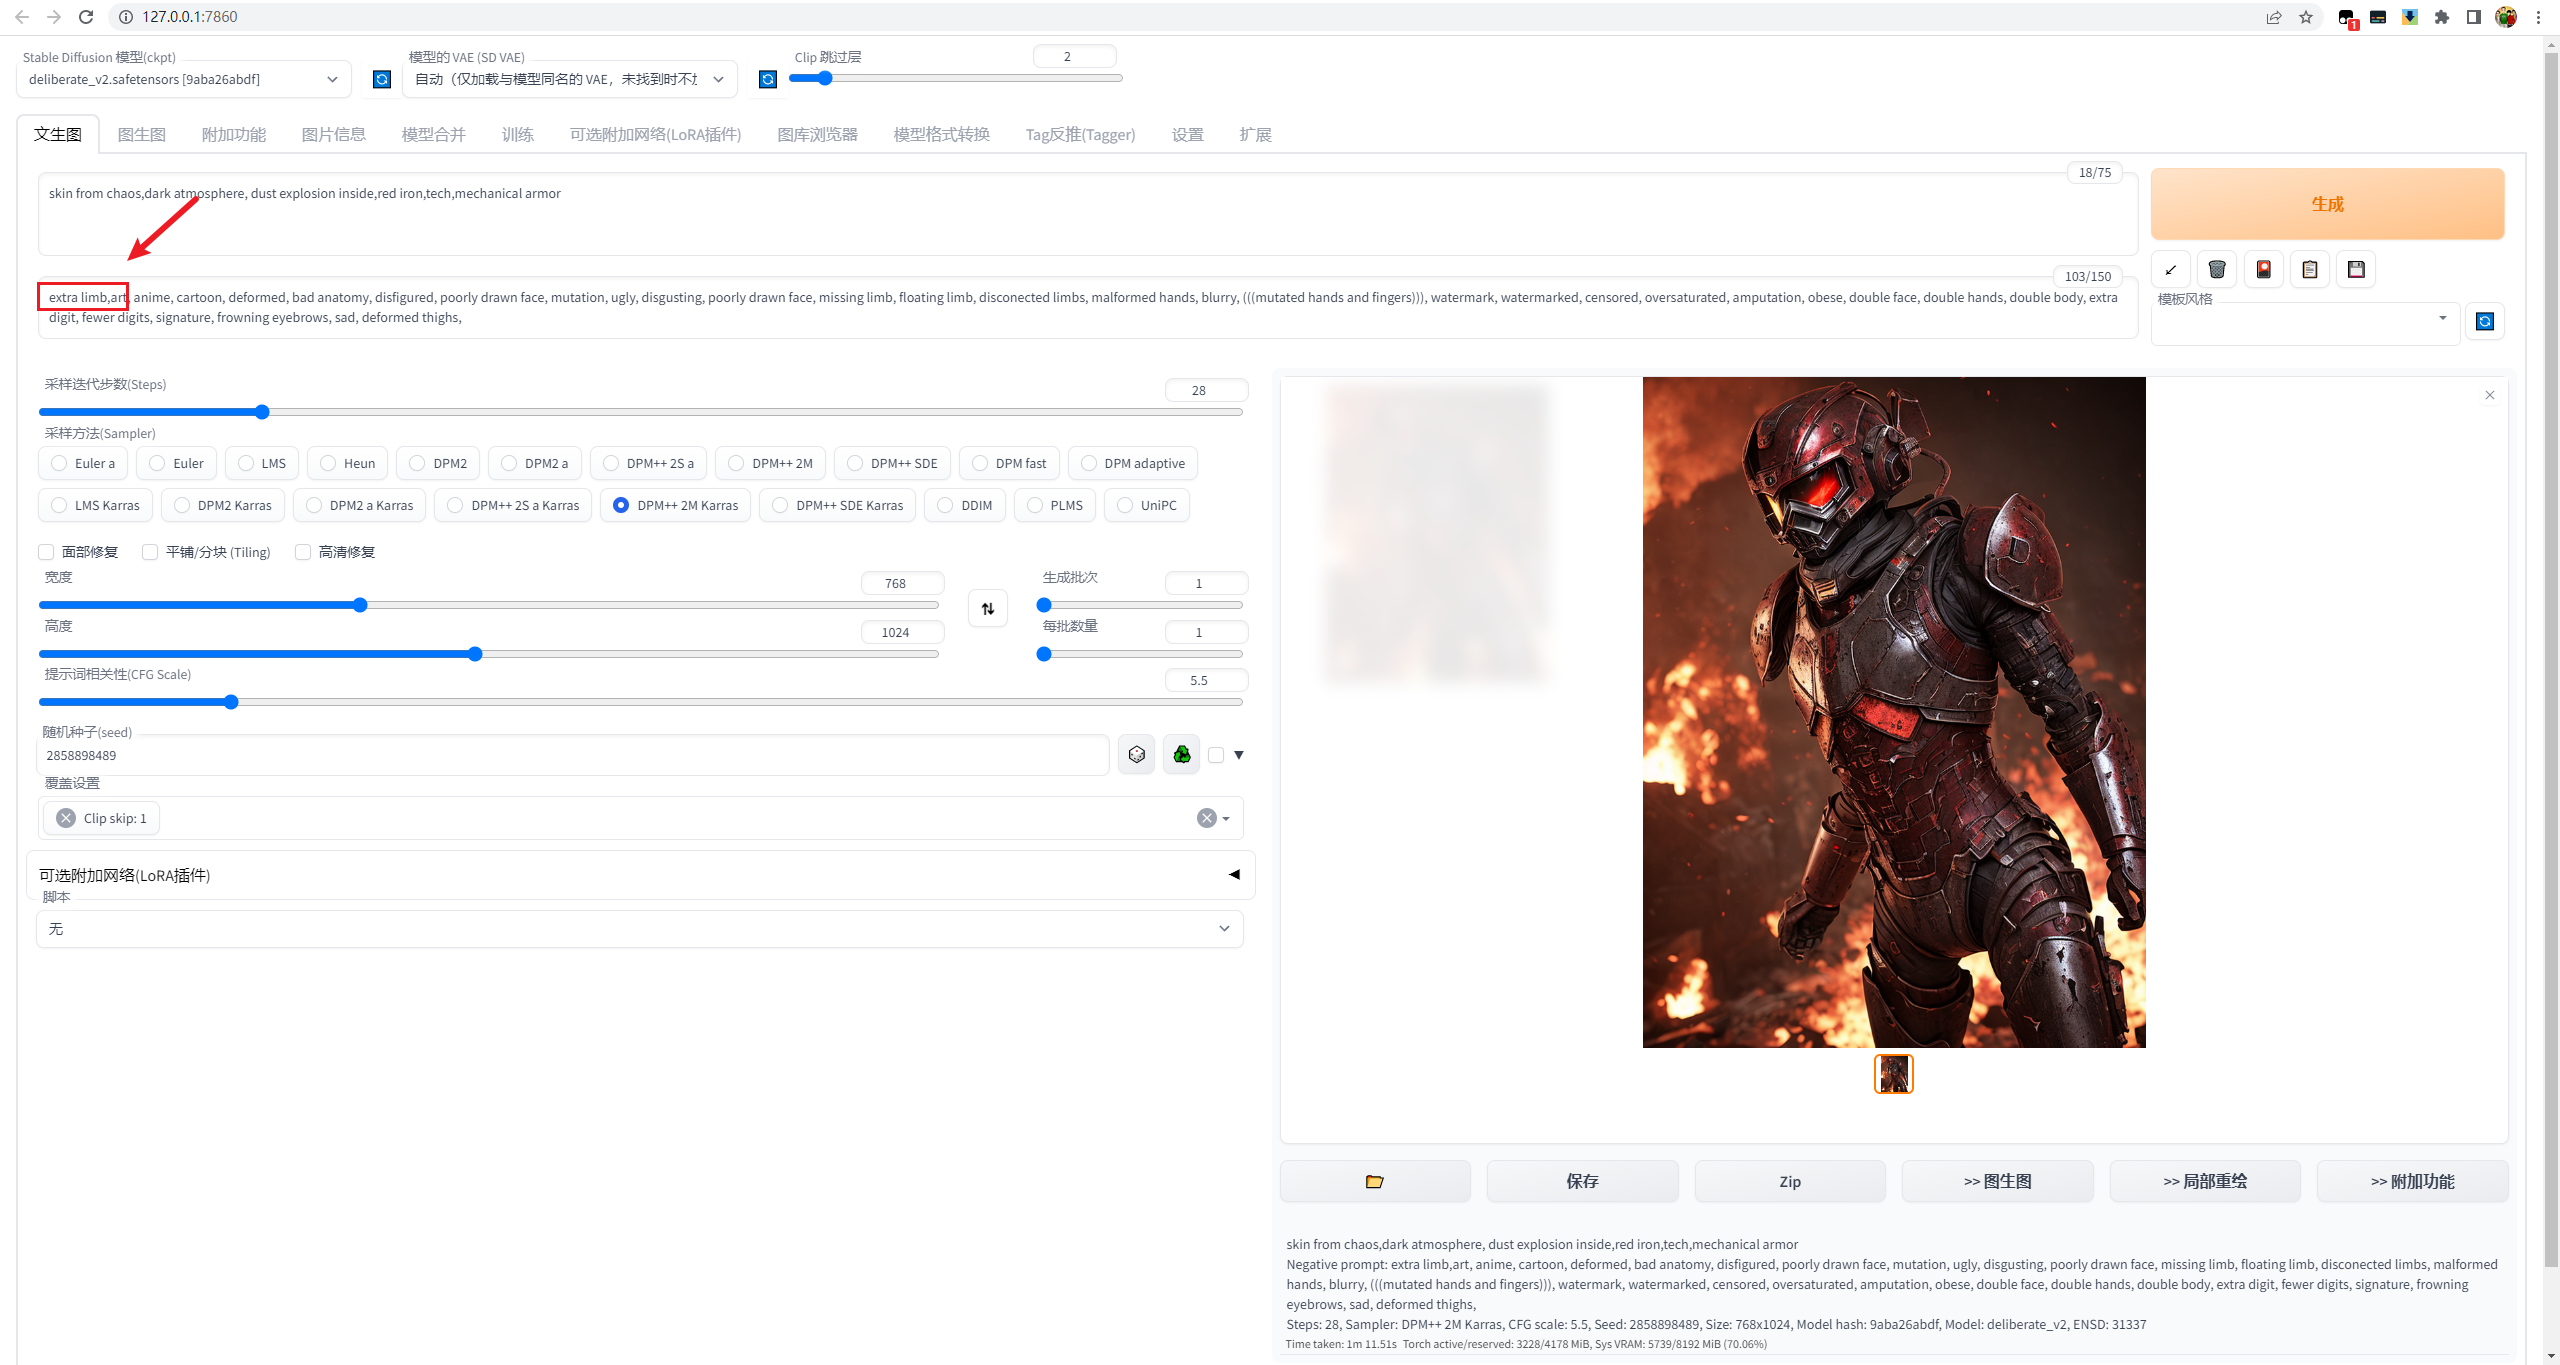Toggle the 高清修复 checkbox
2560x1365 pixels.
click(x=303, y=552)
